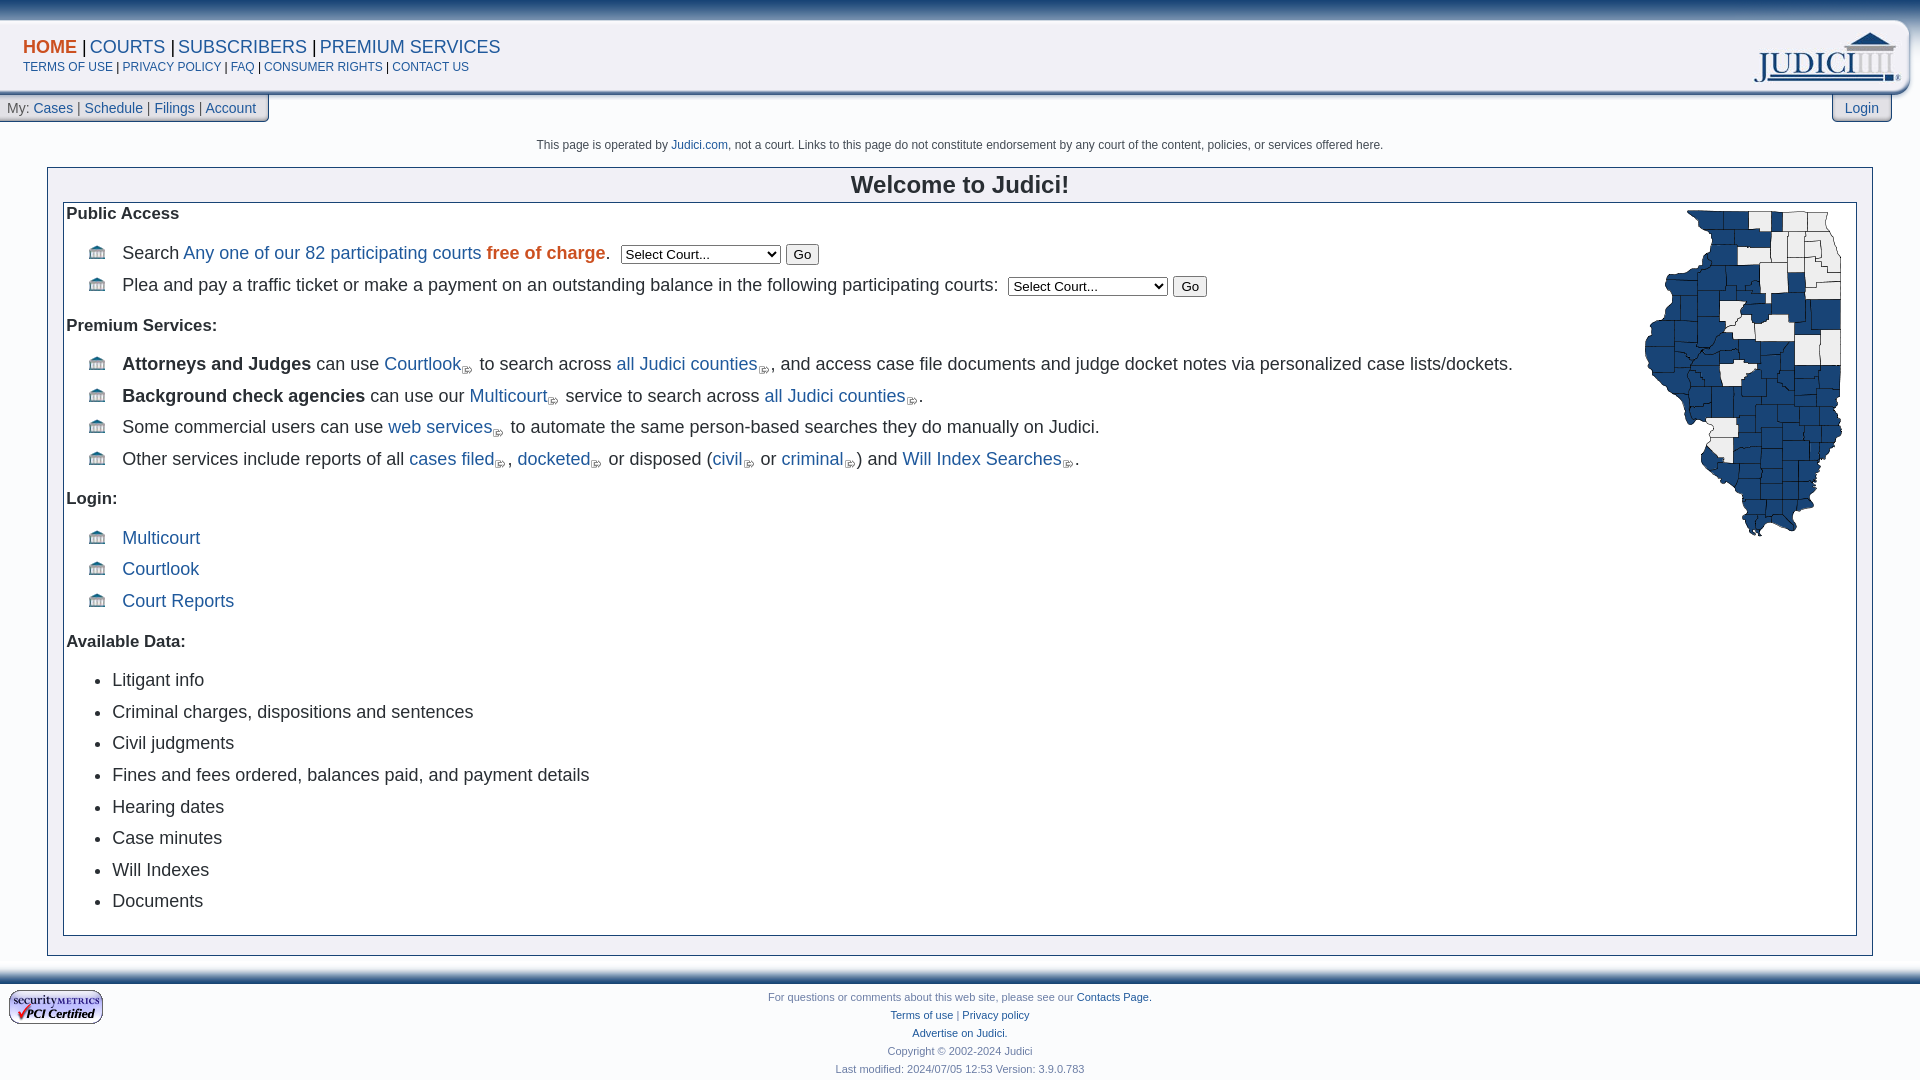Click the external-link icon after cases filed
This screenshot has width=1920, height=1080.
(x=500, y=465)
